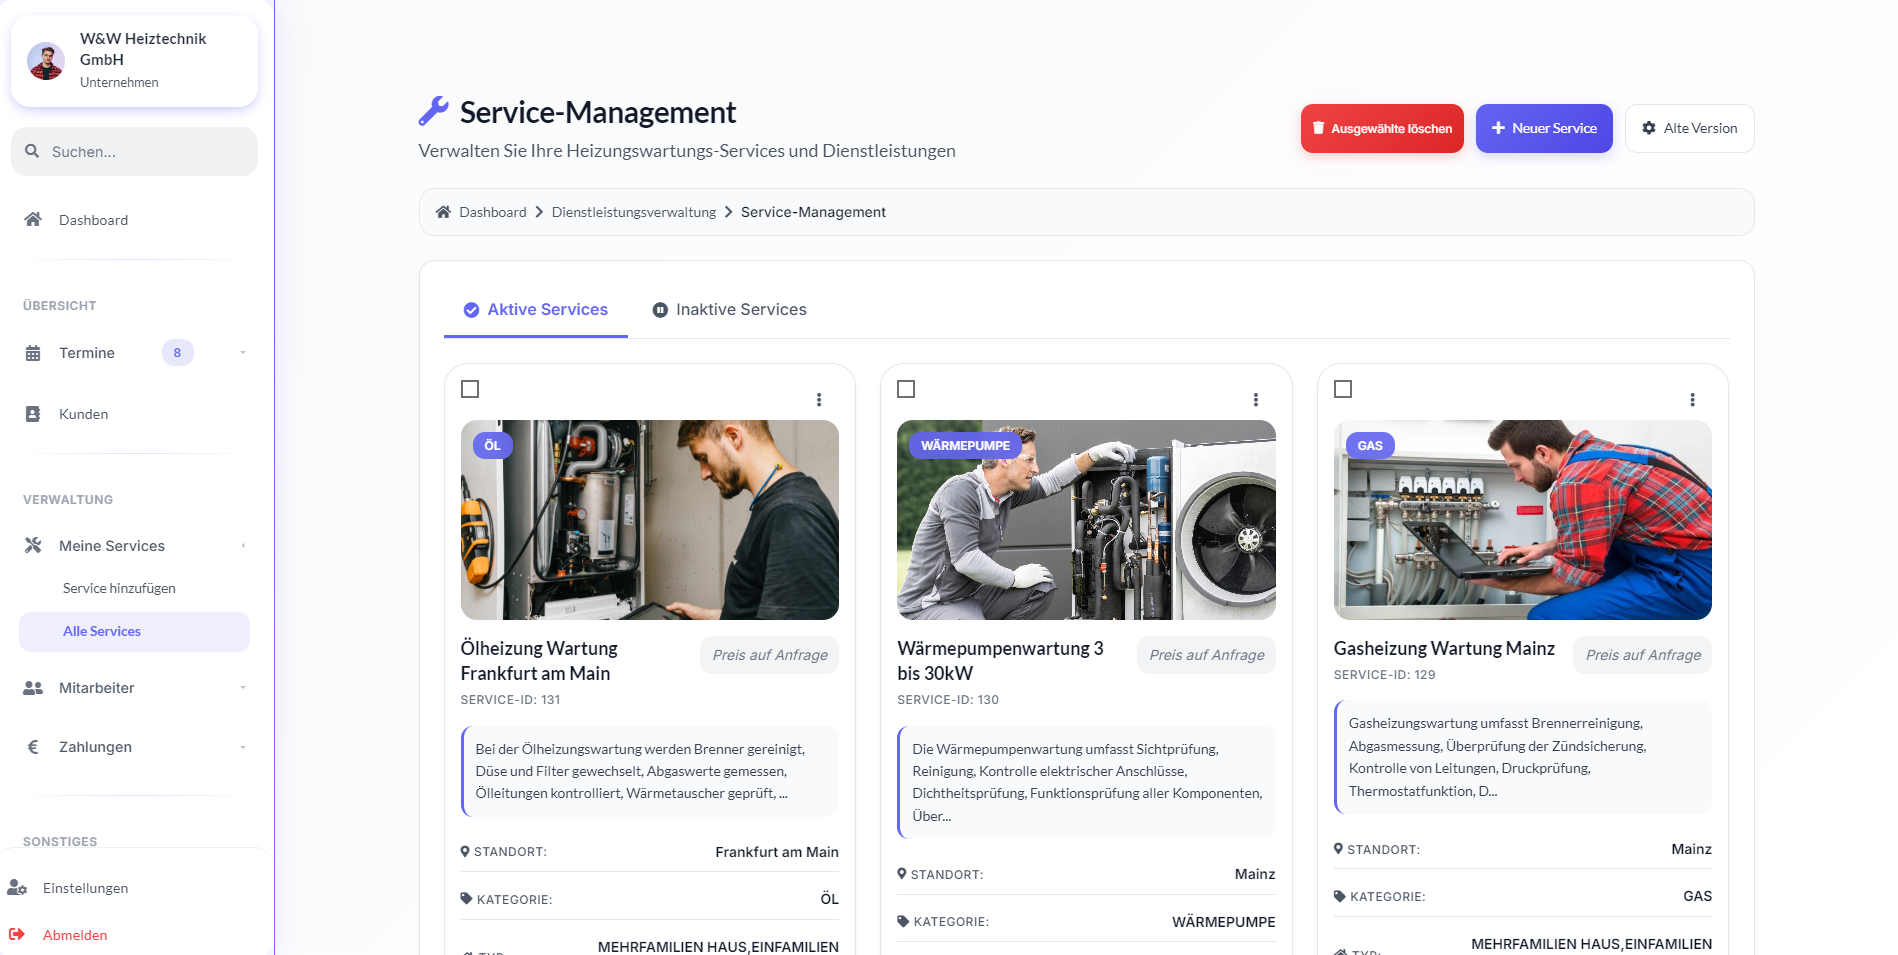
Task: Click into the Suchen search field
Action: pyautogui.click(x=134, y=151)
